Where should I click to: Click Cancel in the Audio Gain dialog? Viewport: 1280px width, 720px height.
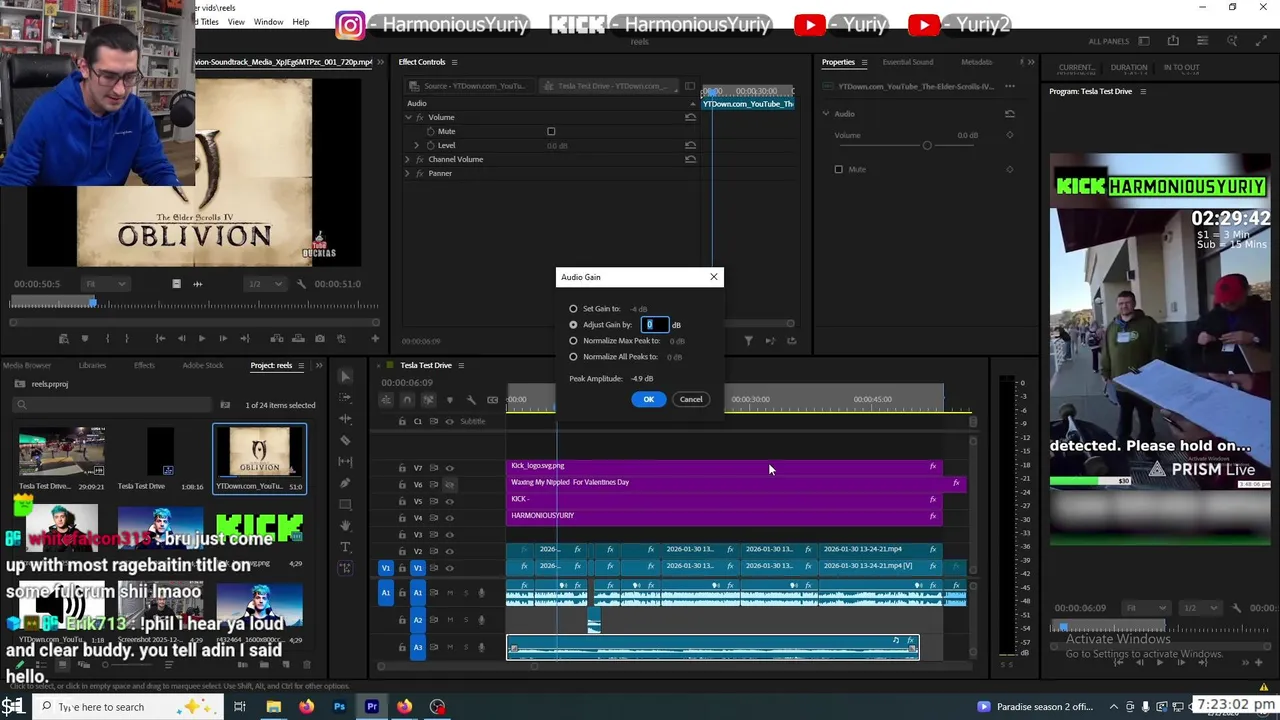tap(691, 399)
